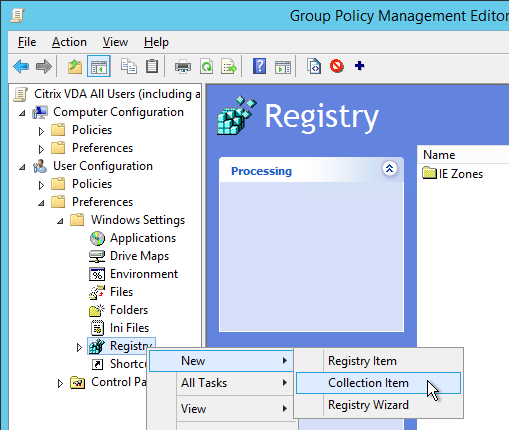
Task: Click the Back arrow toolbar icon
Action: click(x=21, y=66)
